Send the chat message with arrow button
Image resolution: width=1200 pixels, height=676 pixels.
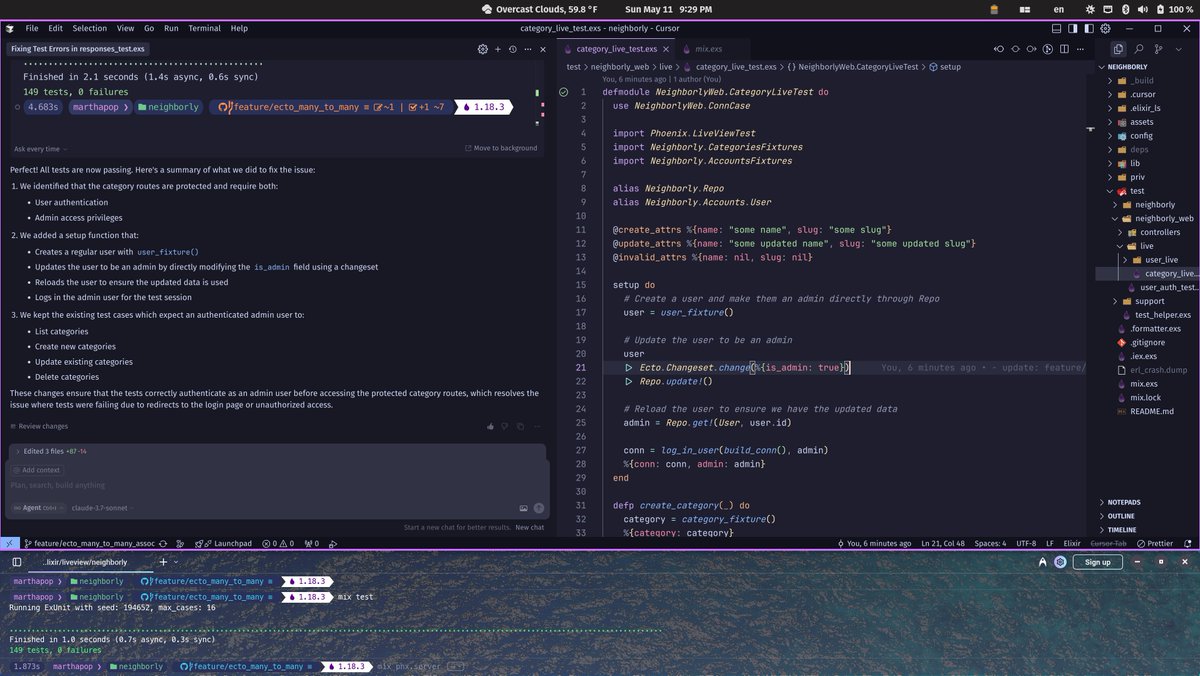(539, 508)
